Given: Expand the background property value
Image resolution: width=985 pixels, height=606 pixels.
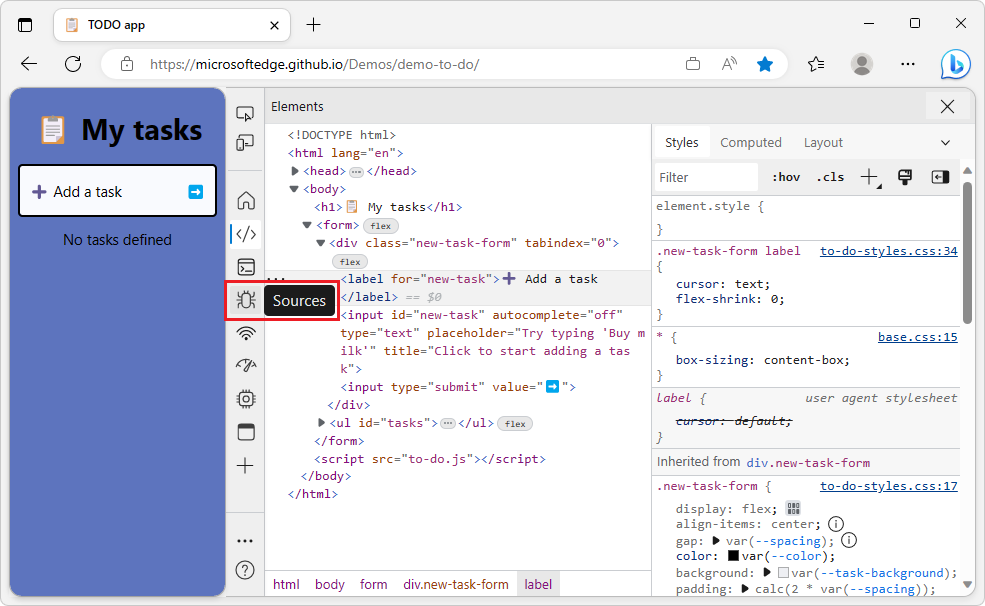Looking at the screenshot, I should (x=766, y=572).
